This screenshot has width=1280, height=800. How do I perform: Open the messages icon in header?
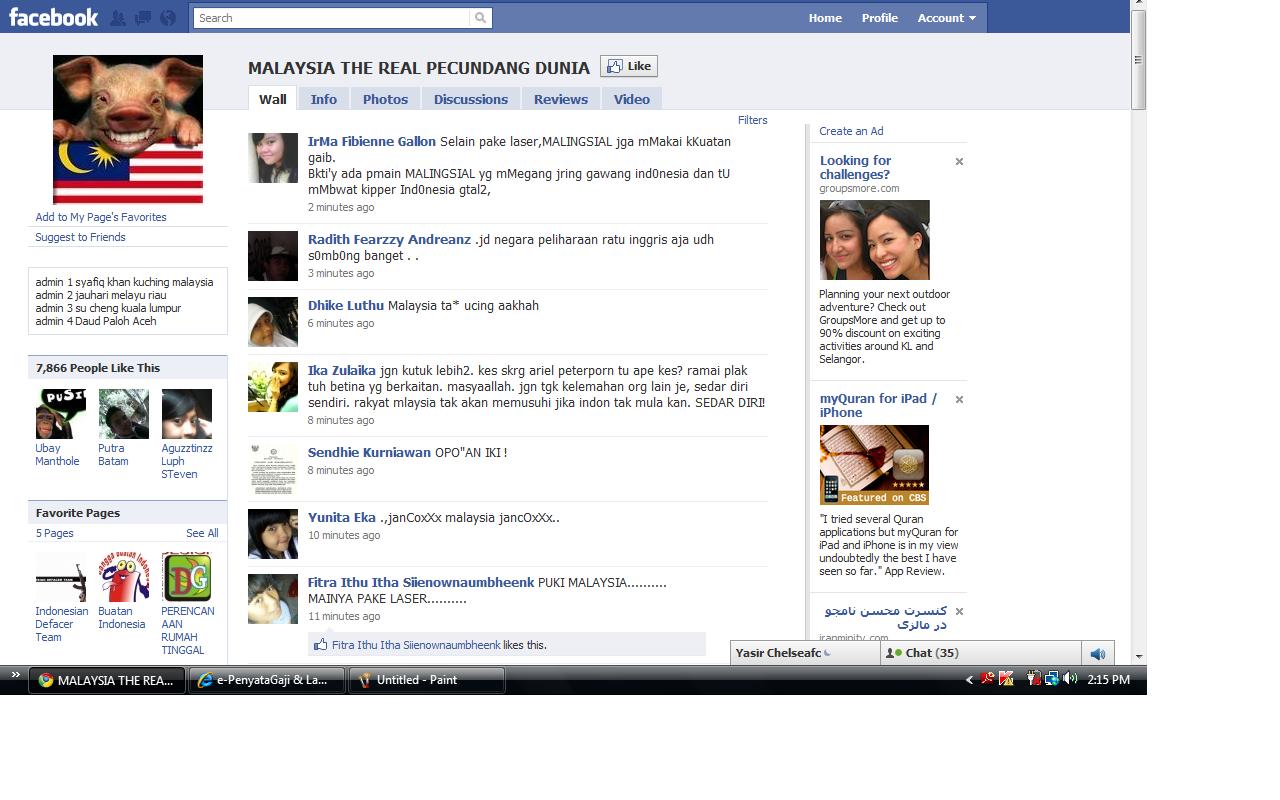coord(143,18)
